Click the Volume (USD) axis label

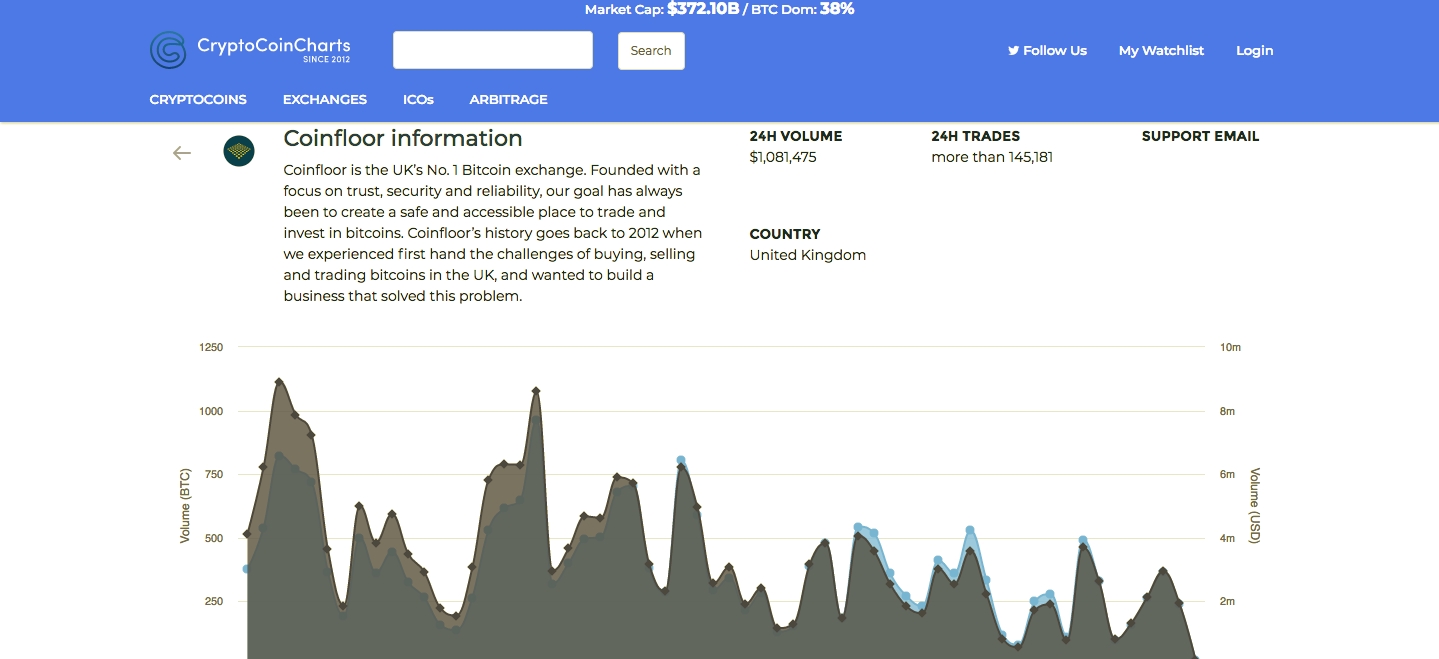(x=1255, y=506)
